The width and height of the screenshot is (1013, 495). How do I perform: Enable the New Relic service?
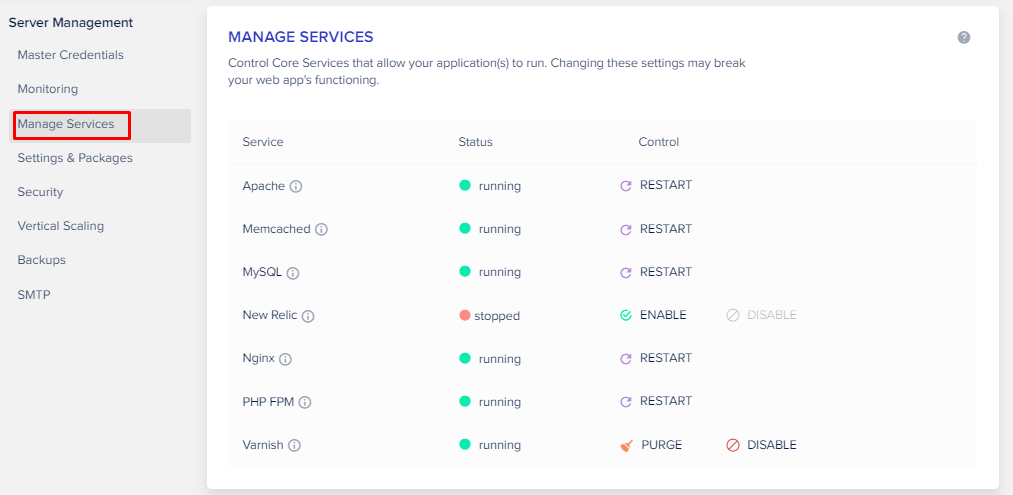point(653,315)
